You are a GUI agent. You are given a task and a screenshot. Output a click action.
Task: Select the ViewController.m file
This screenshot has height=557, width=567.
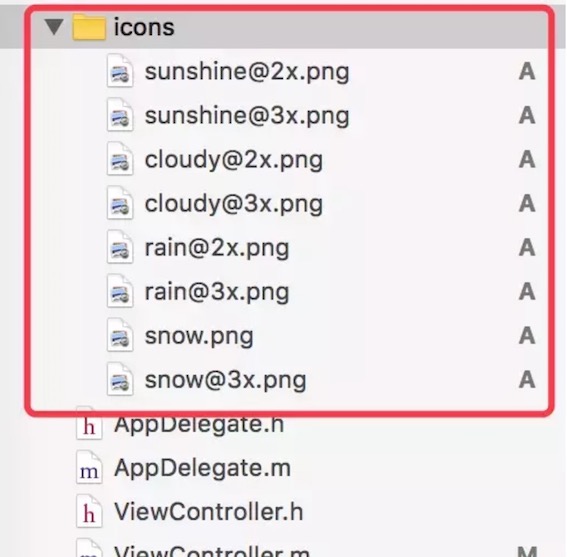[212, 550]
